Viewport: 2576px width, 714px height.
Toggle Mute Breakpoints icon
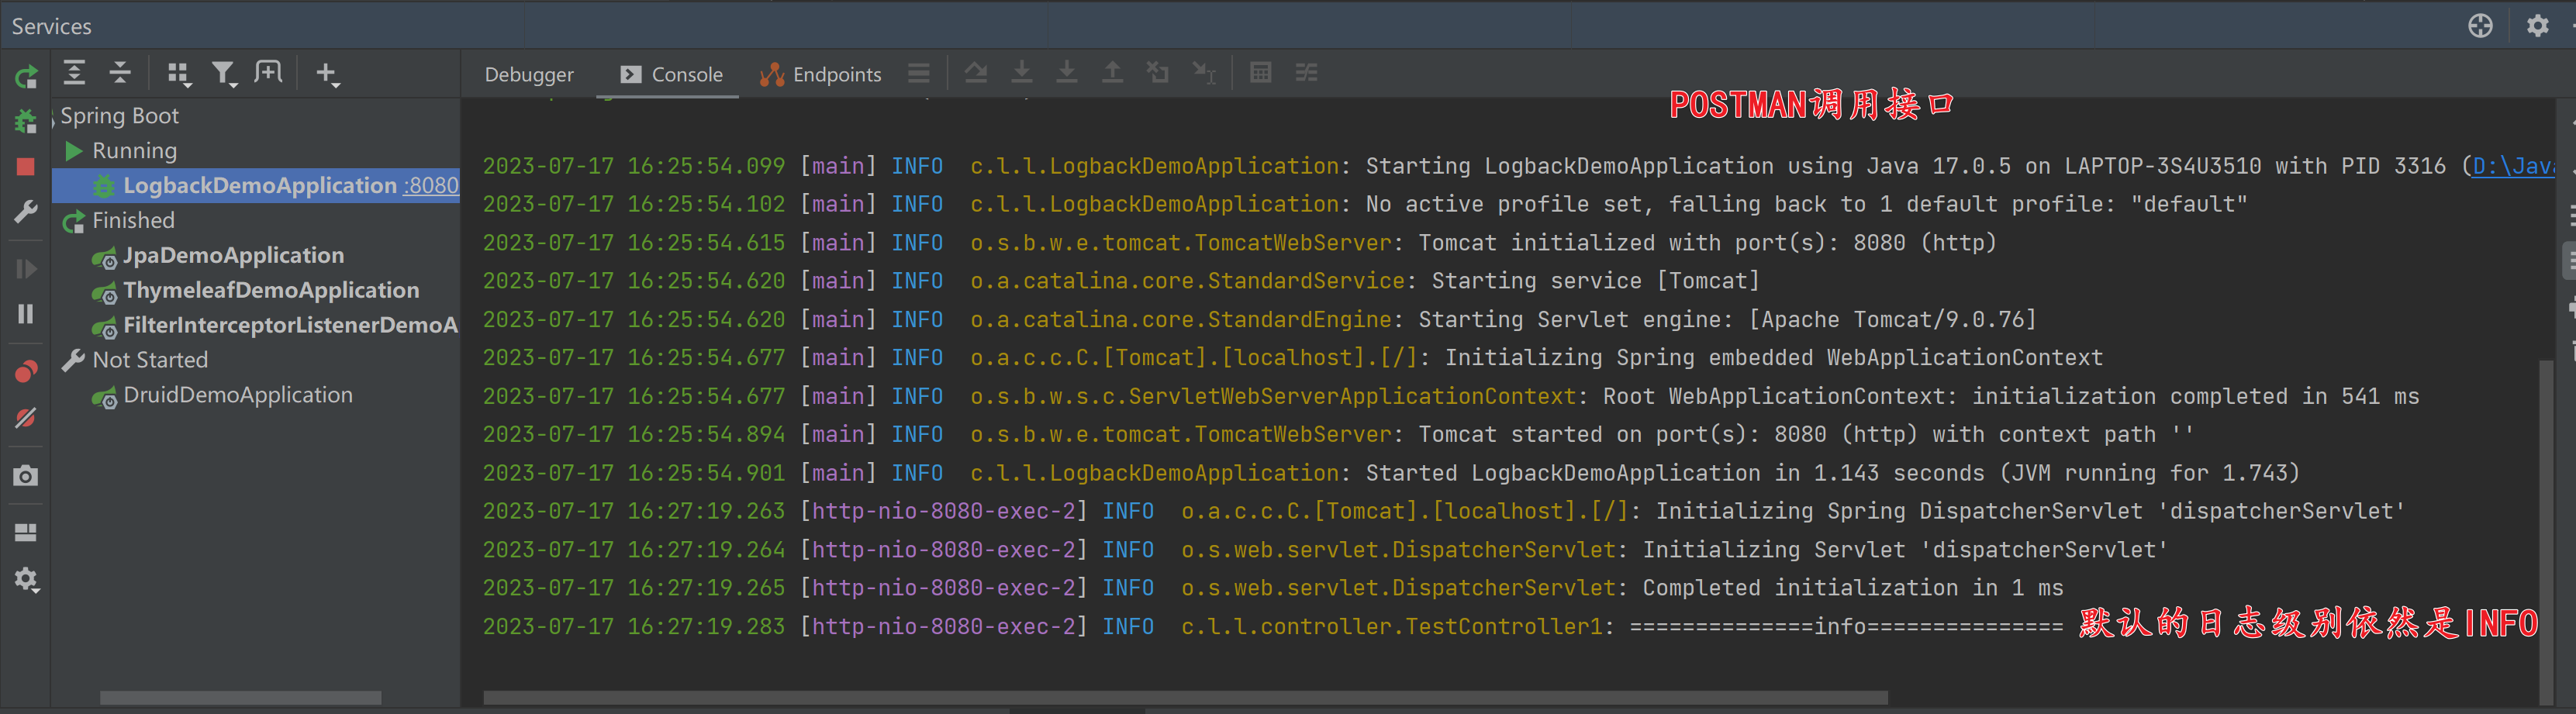click(26, 418)
